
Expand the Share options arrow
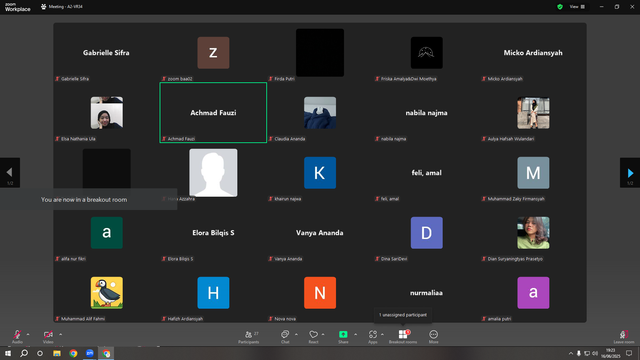click(x=356, y=334)
